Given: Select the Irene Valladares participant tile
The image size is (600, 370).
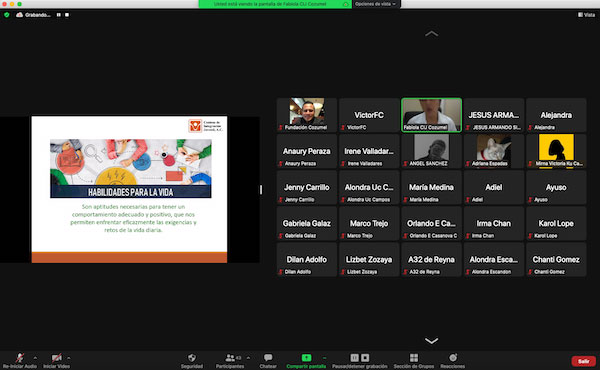Looking at the screenshot, I should tap(369, 151).
